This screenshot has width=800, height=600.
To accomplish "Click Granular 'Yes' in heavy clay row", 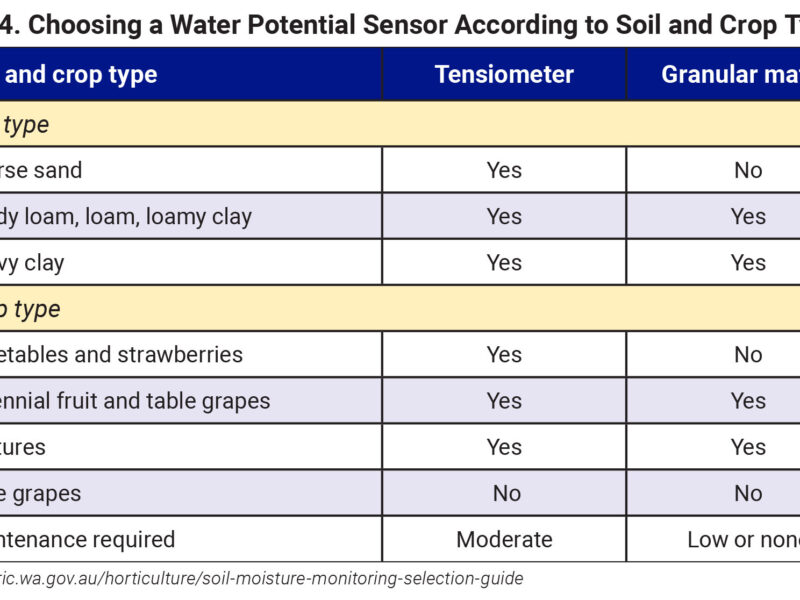I will pyautogui.click(x=748, y=262).
